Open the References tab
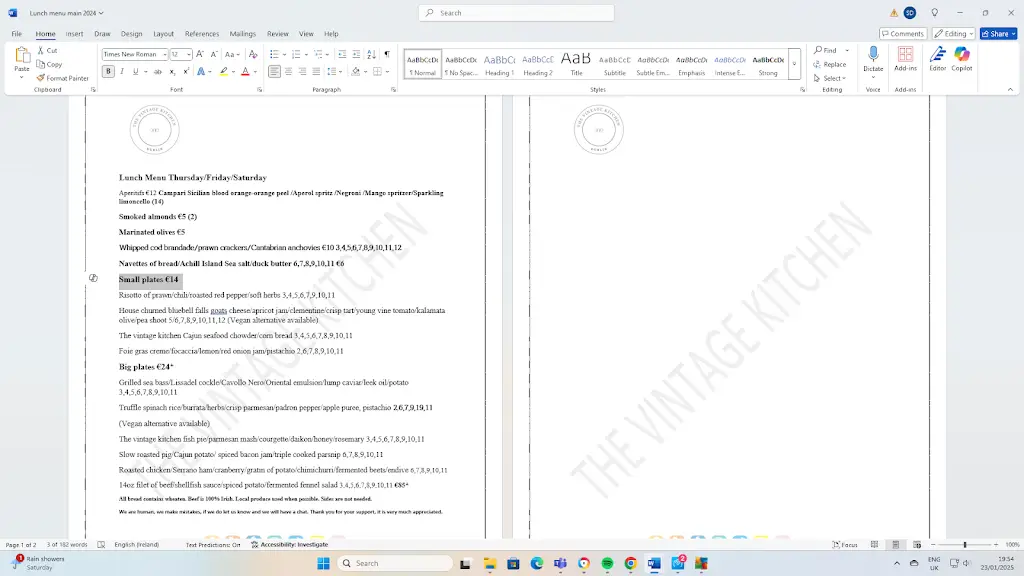Viewport: 1024px width, 576px height. pyautogui.click(x=201, y=33)
